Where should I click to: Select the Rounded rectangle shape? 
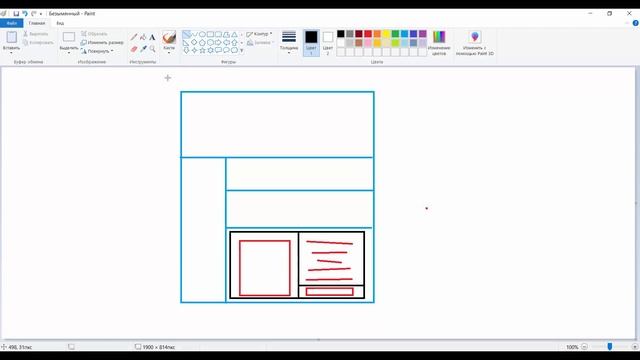[x=218, y=34]
